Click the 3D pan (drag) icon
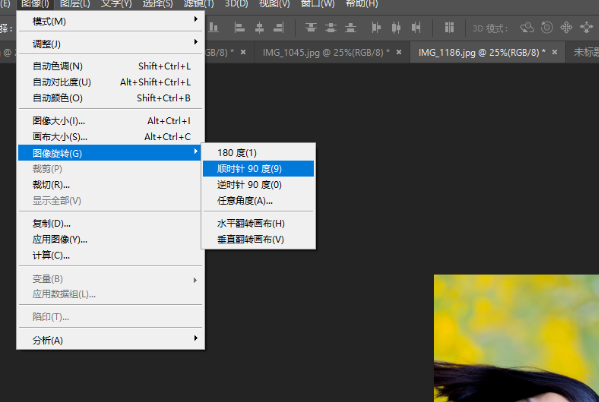 pyautogui.click(x=566, y=28)
